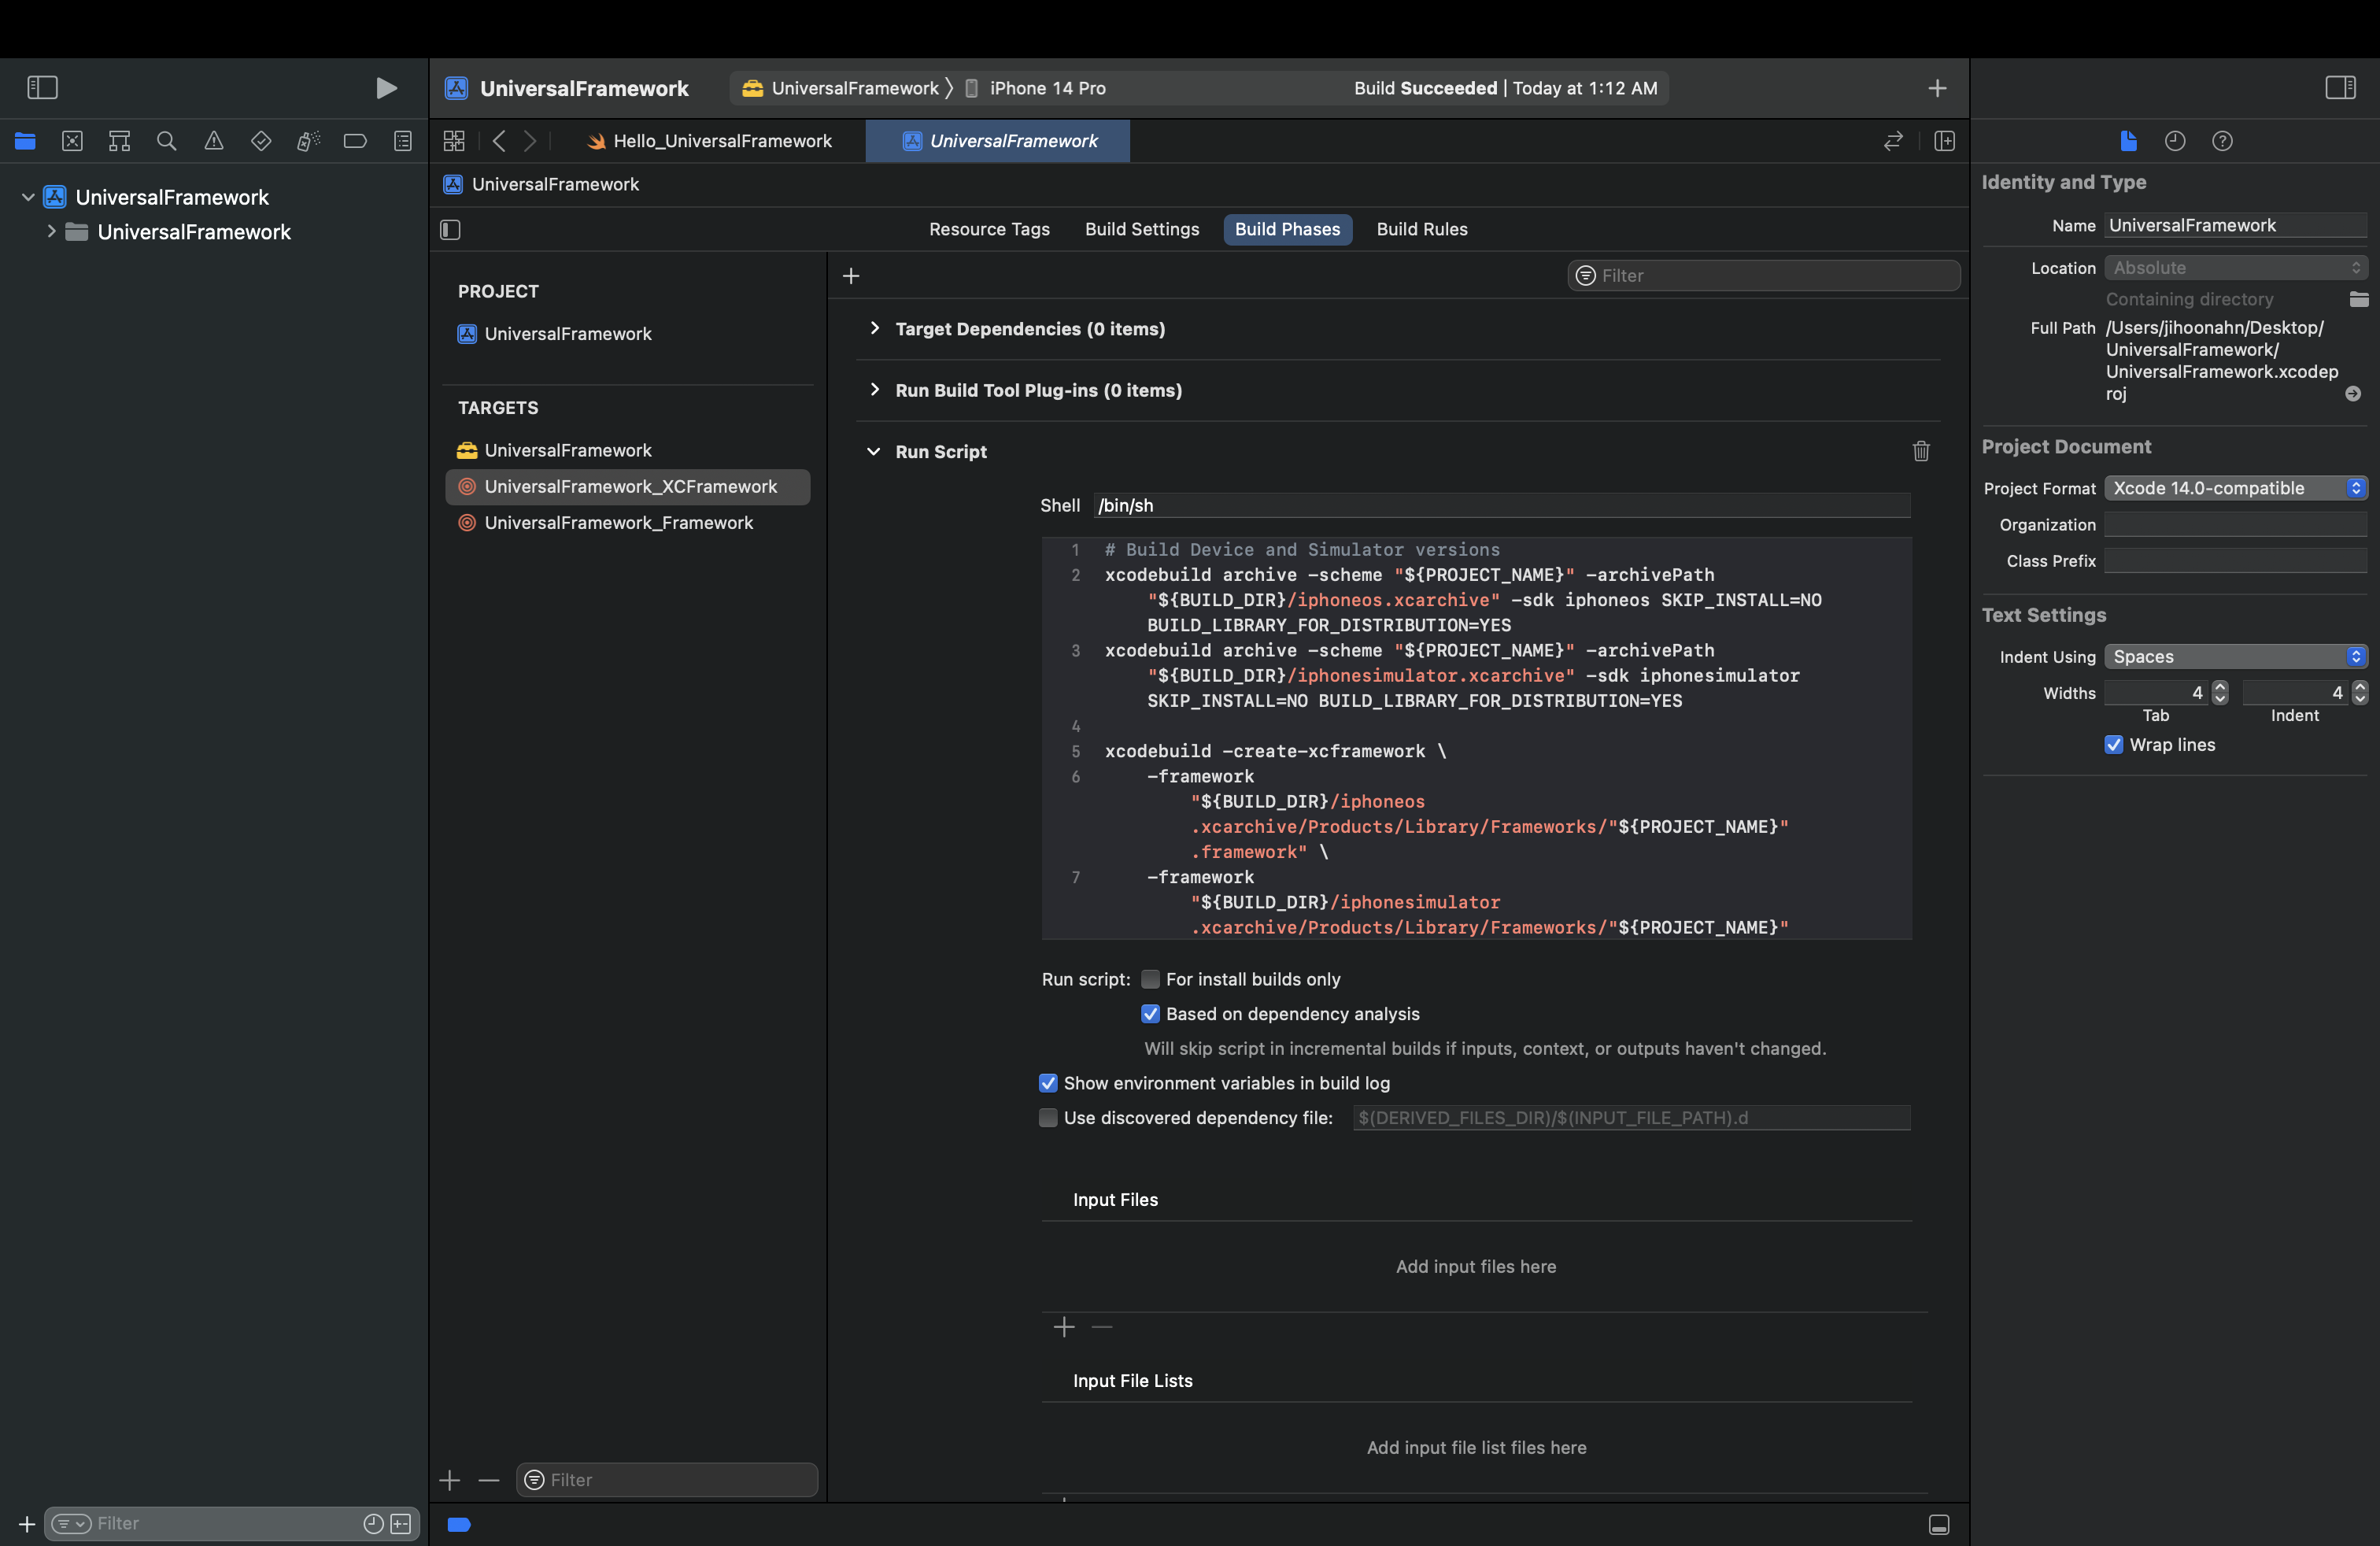Increment the Tab width stepper
Image resolution: width=2380 pixels, height=1546 pixels.
click(x=2220, y=687)
